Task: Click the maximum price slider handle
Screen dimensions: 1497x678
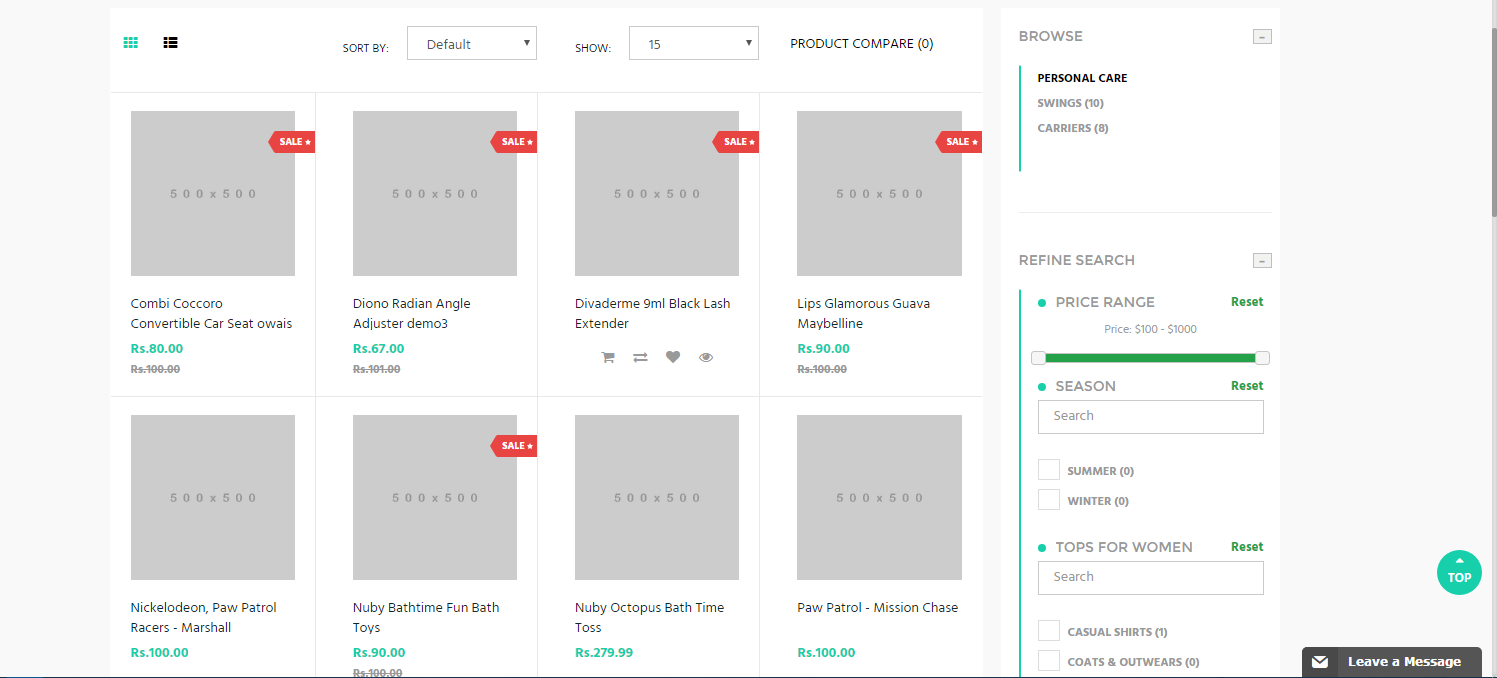Action: tap(1262, 358)
